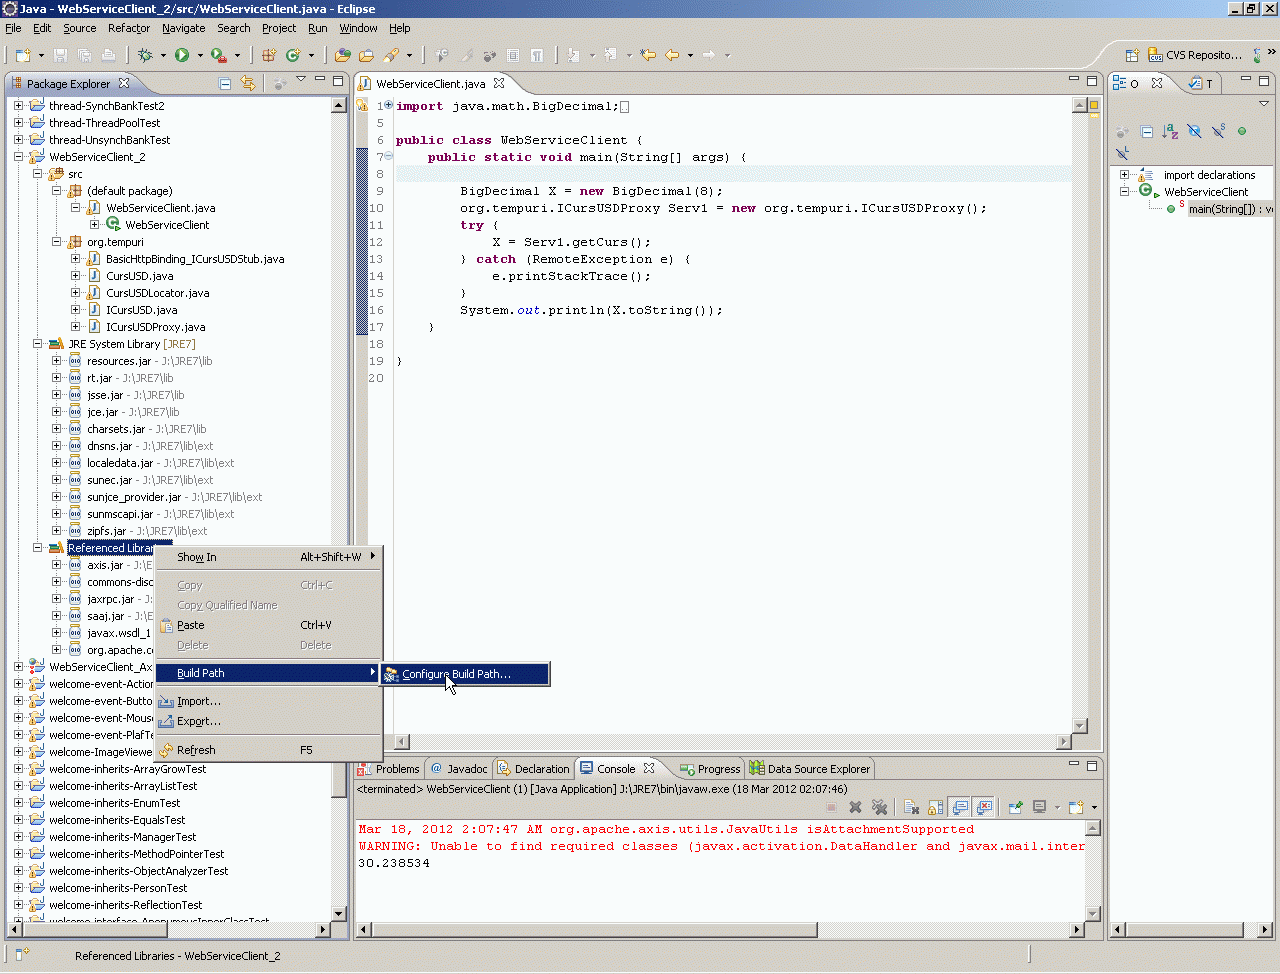Click Refresh in the context menu

tap(196, 750)
